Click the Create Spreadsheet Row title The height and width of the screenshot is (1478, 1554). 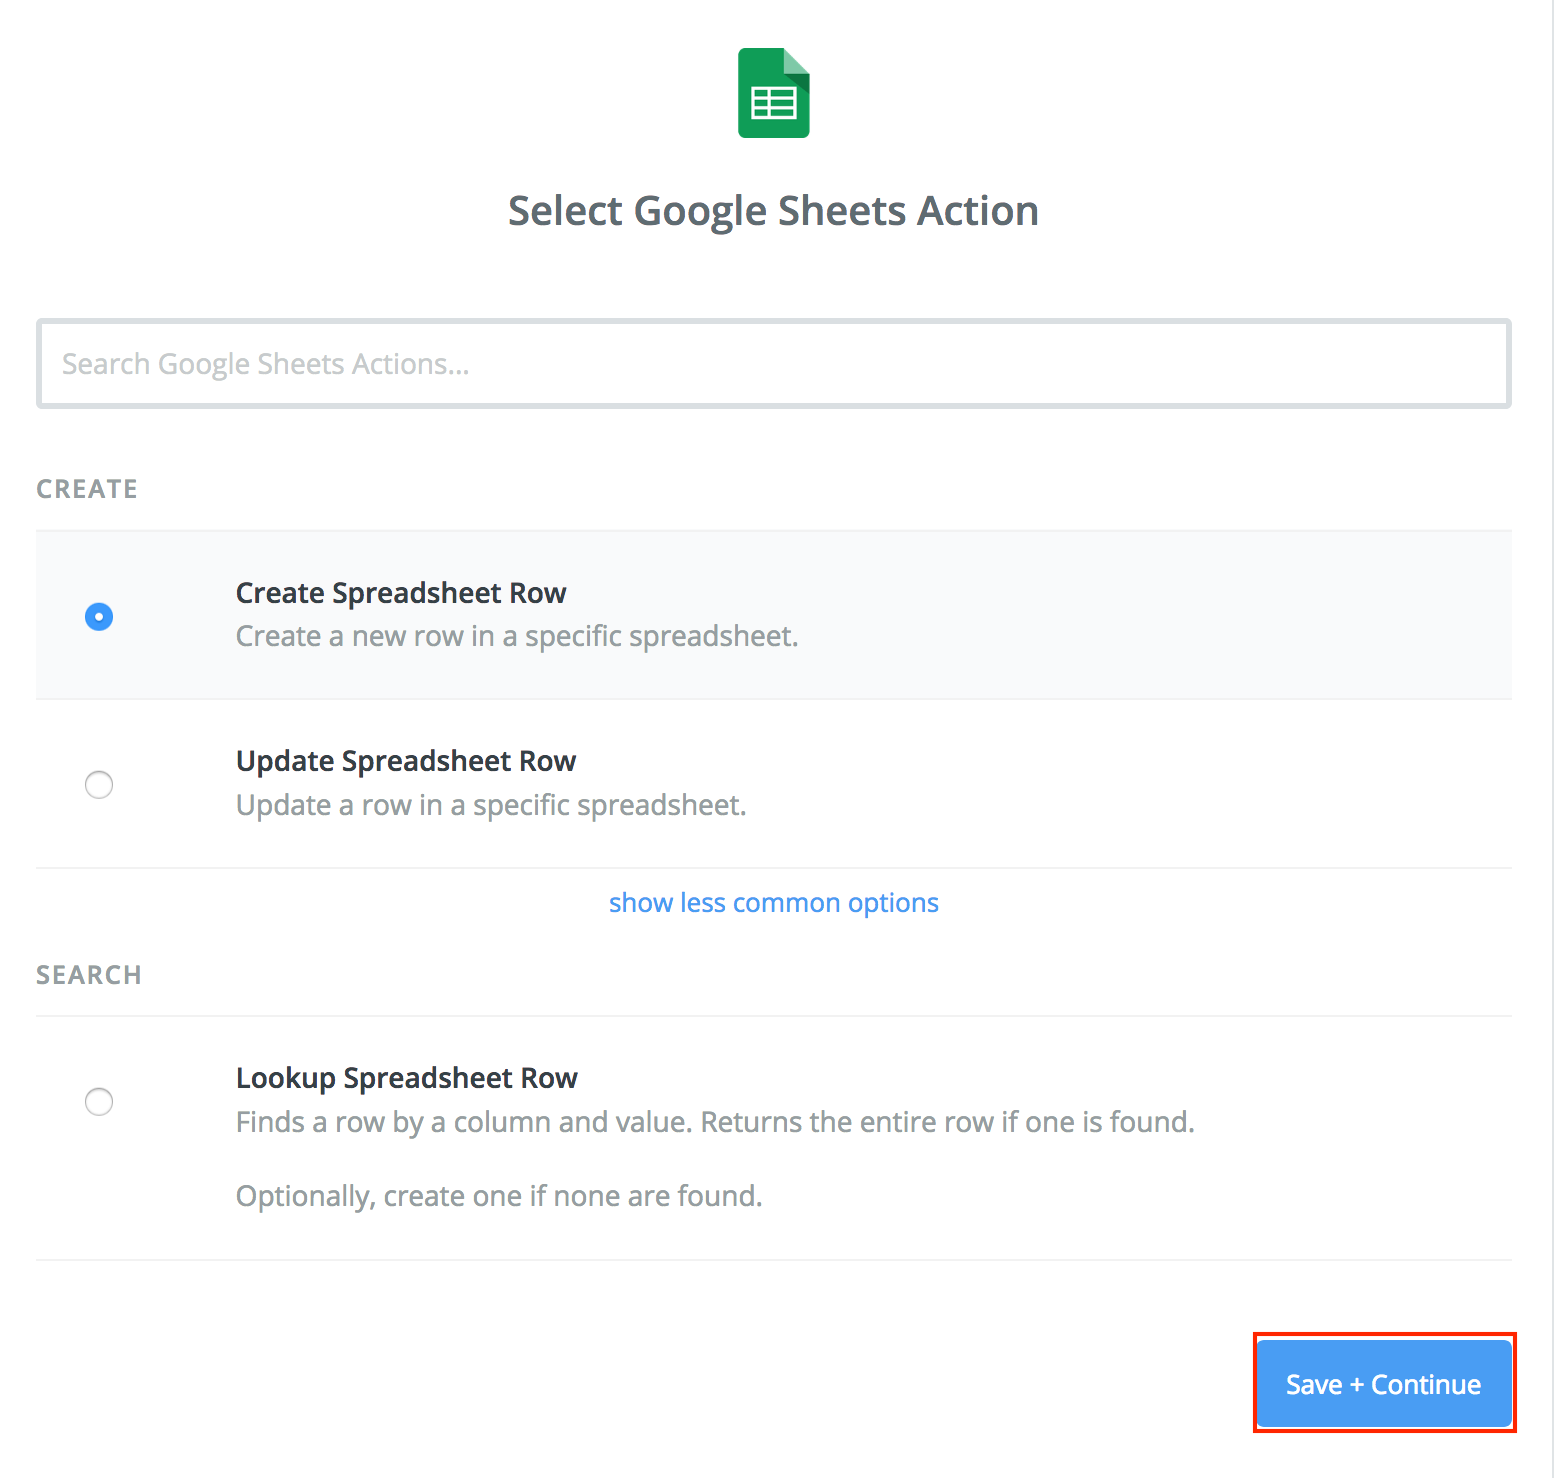(401, 593)
